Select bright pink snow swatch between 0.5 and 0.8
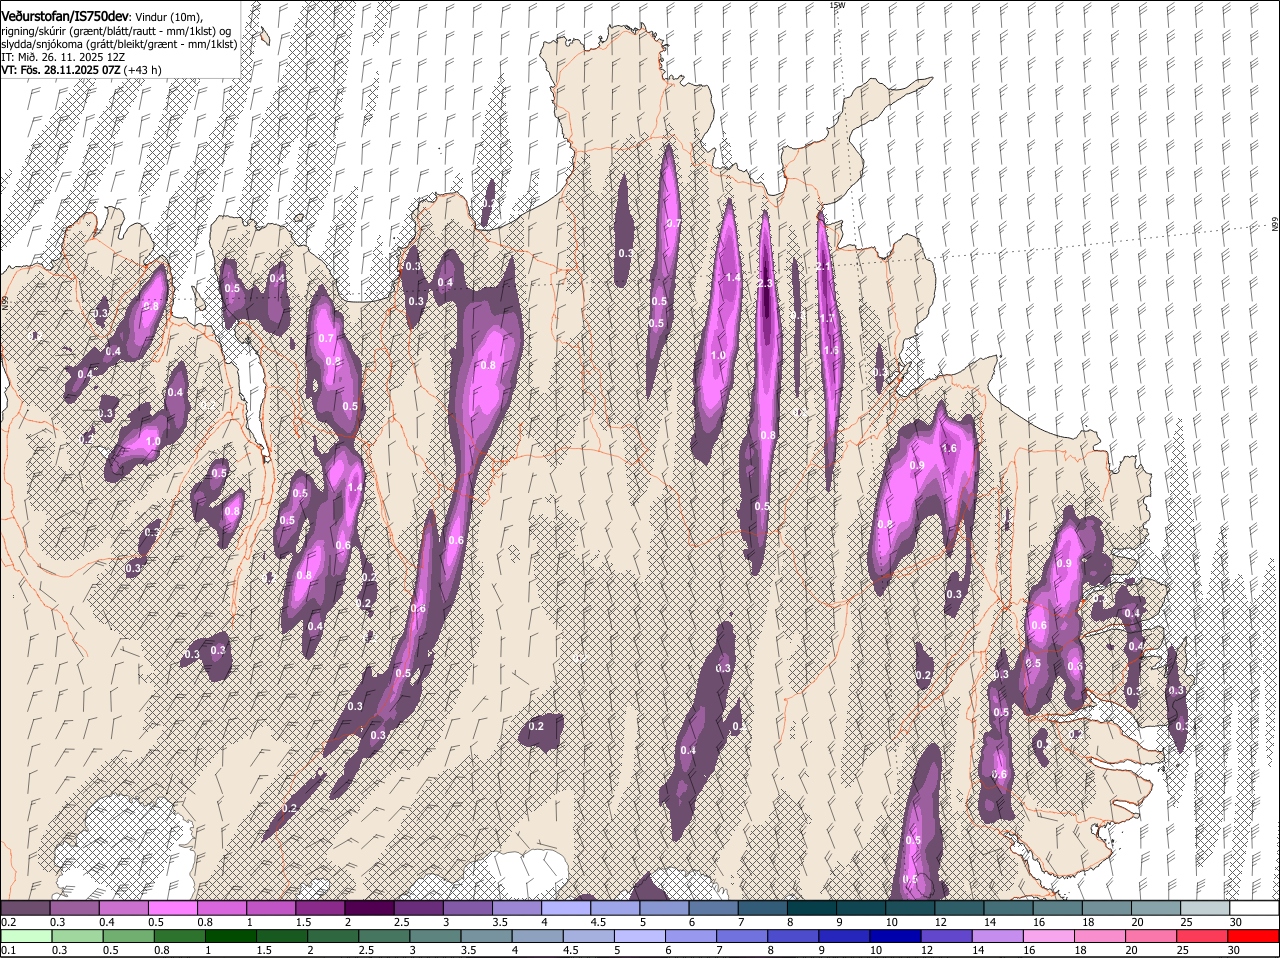 tap(172, 908)
